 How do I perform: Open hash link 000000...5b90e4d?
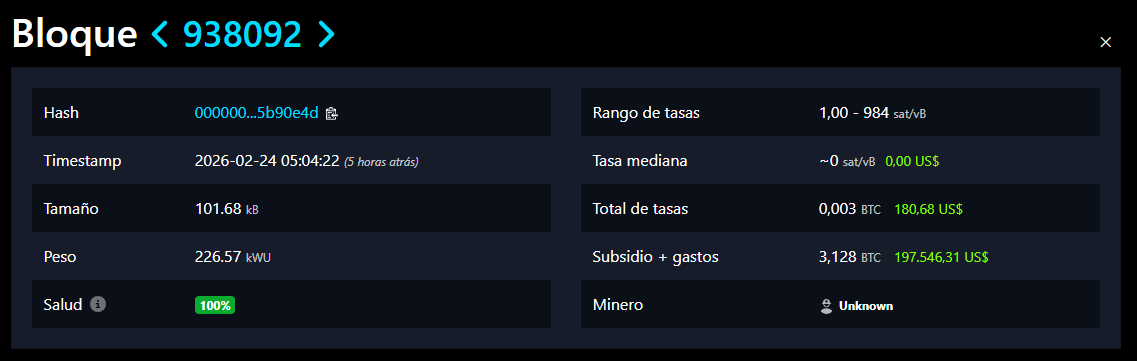tap(257, 112)
